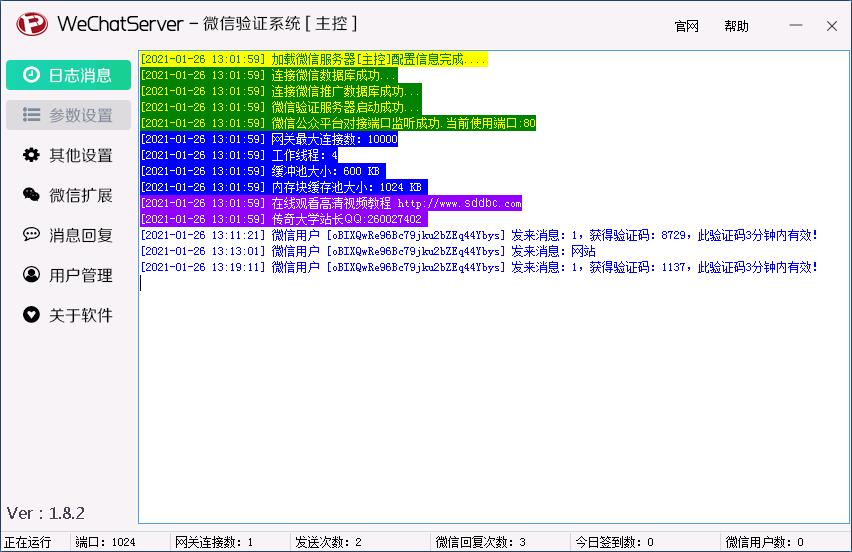Click the gear icon beside 其他设置
This screenshot has height=552, width=852.
click(31, 155)
